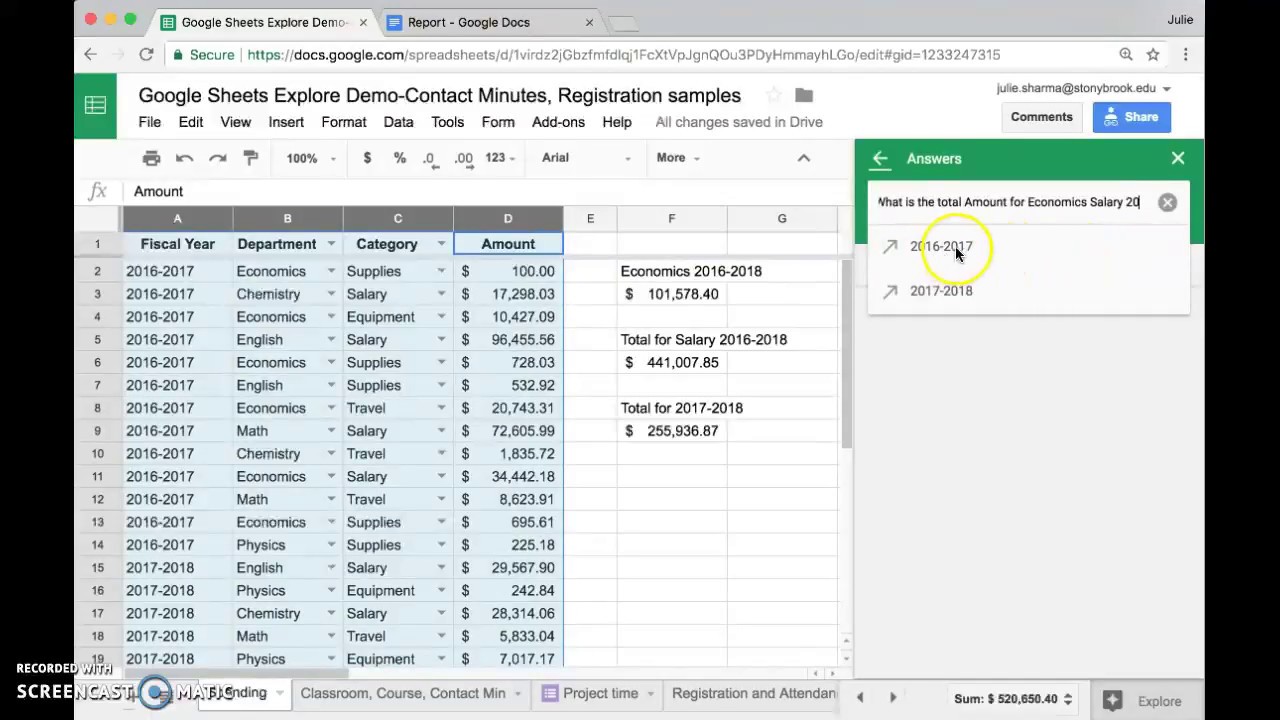The width and height of the screenshot is (1280, 720).
Task: Select column E header
Action: [590, 219]
